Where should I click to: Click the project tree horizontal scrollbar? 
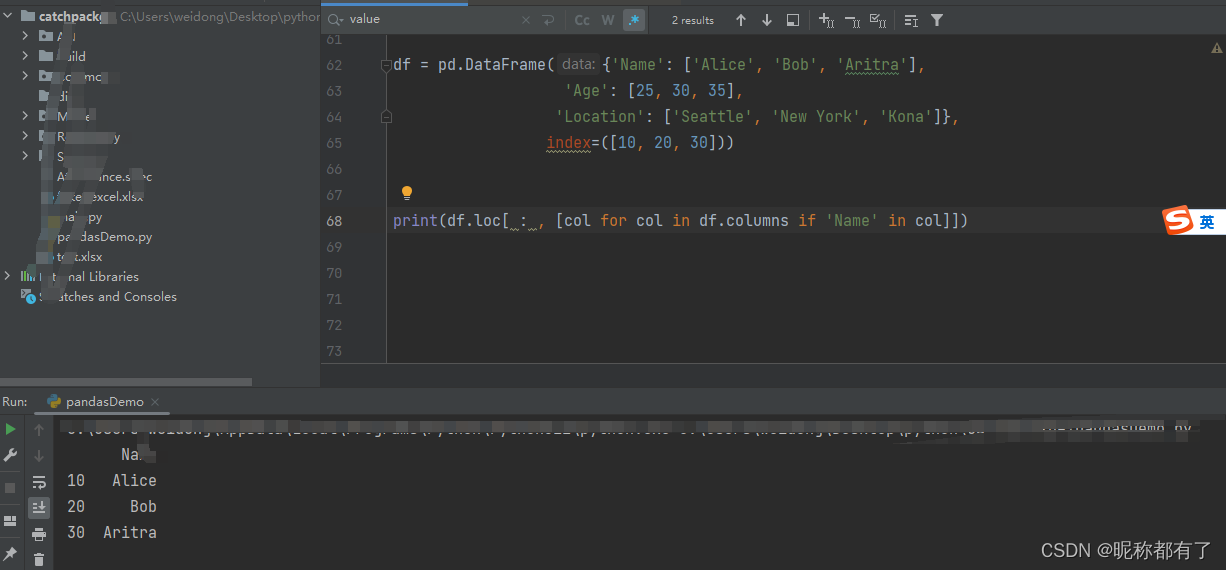(126, 381)
